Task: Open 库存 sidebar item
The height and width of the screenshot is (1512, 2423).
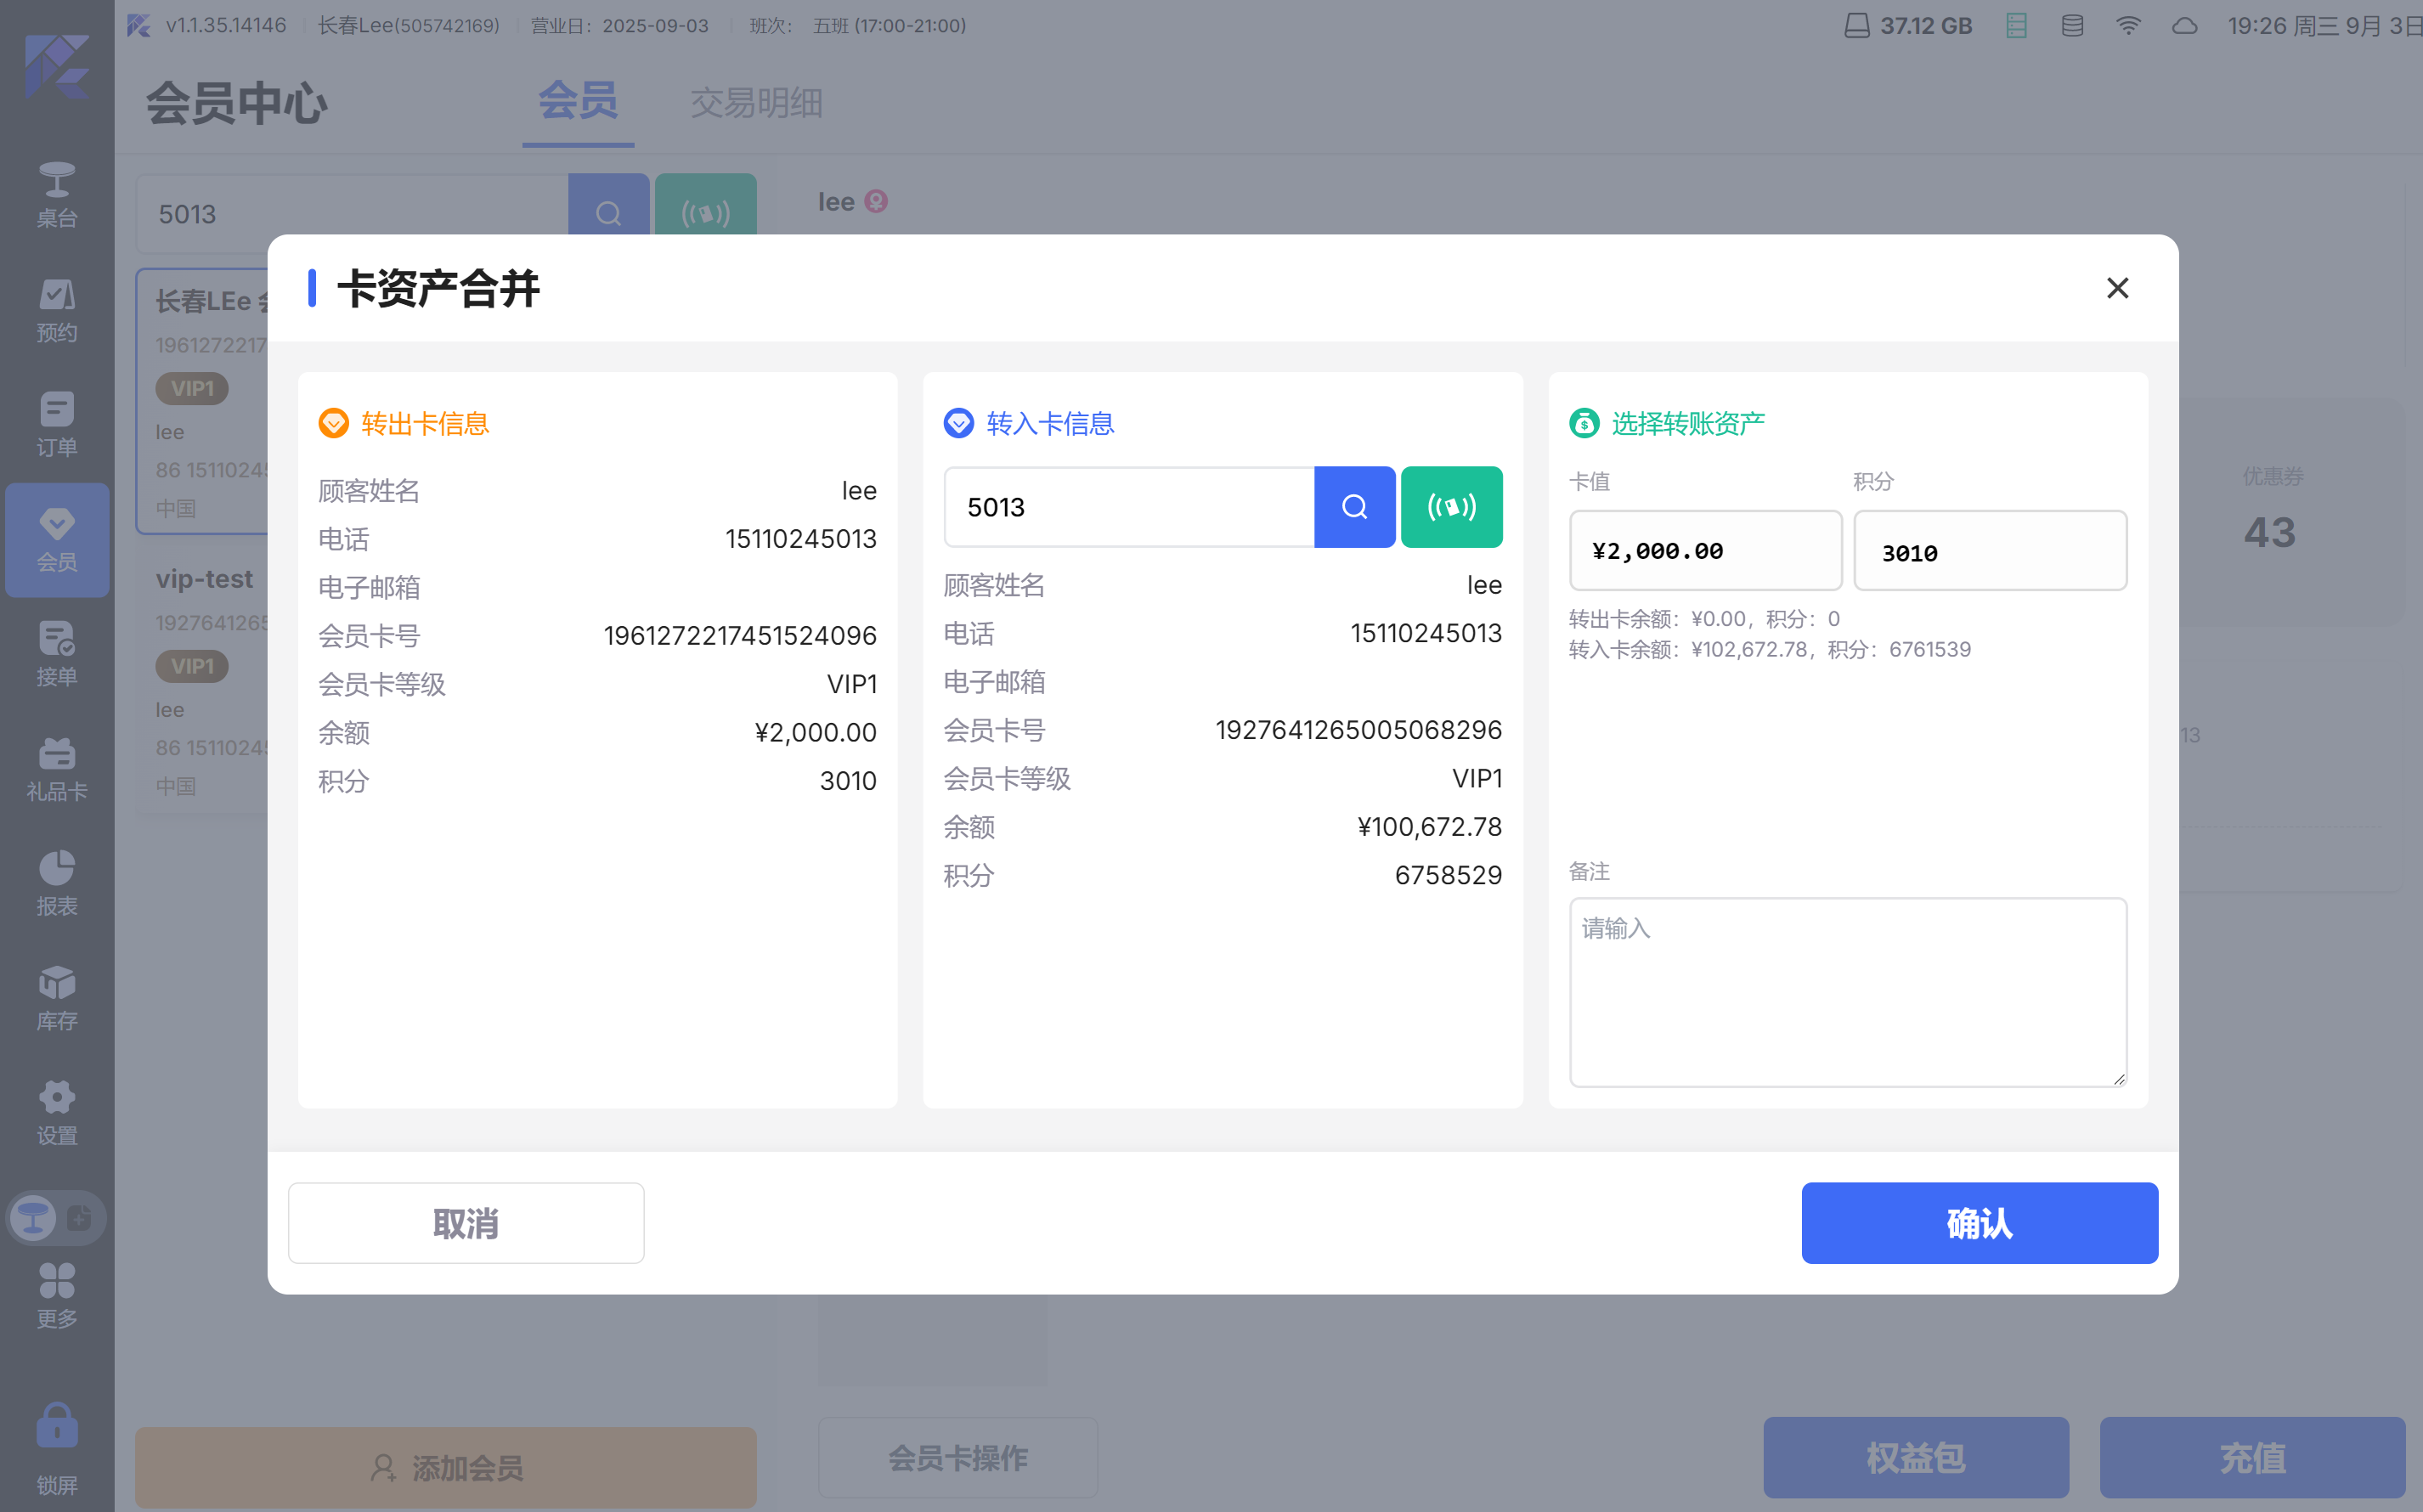Action: click(x=57, y=999)
